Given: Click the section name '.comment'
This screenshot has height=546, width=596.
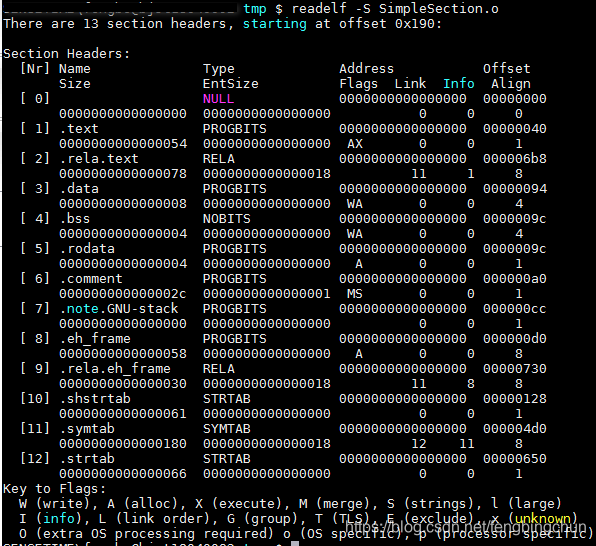Looking at the screenshot, I should 91,279.
